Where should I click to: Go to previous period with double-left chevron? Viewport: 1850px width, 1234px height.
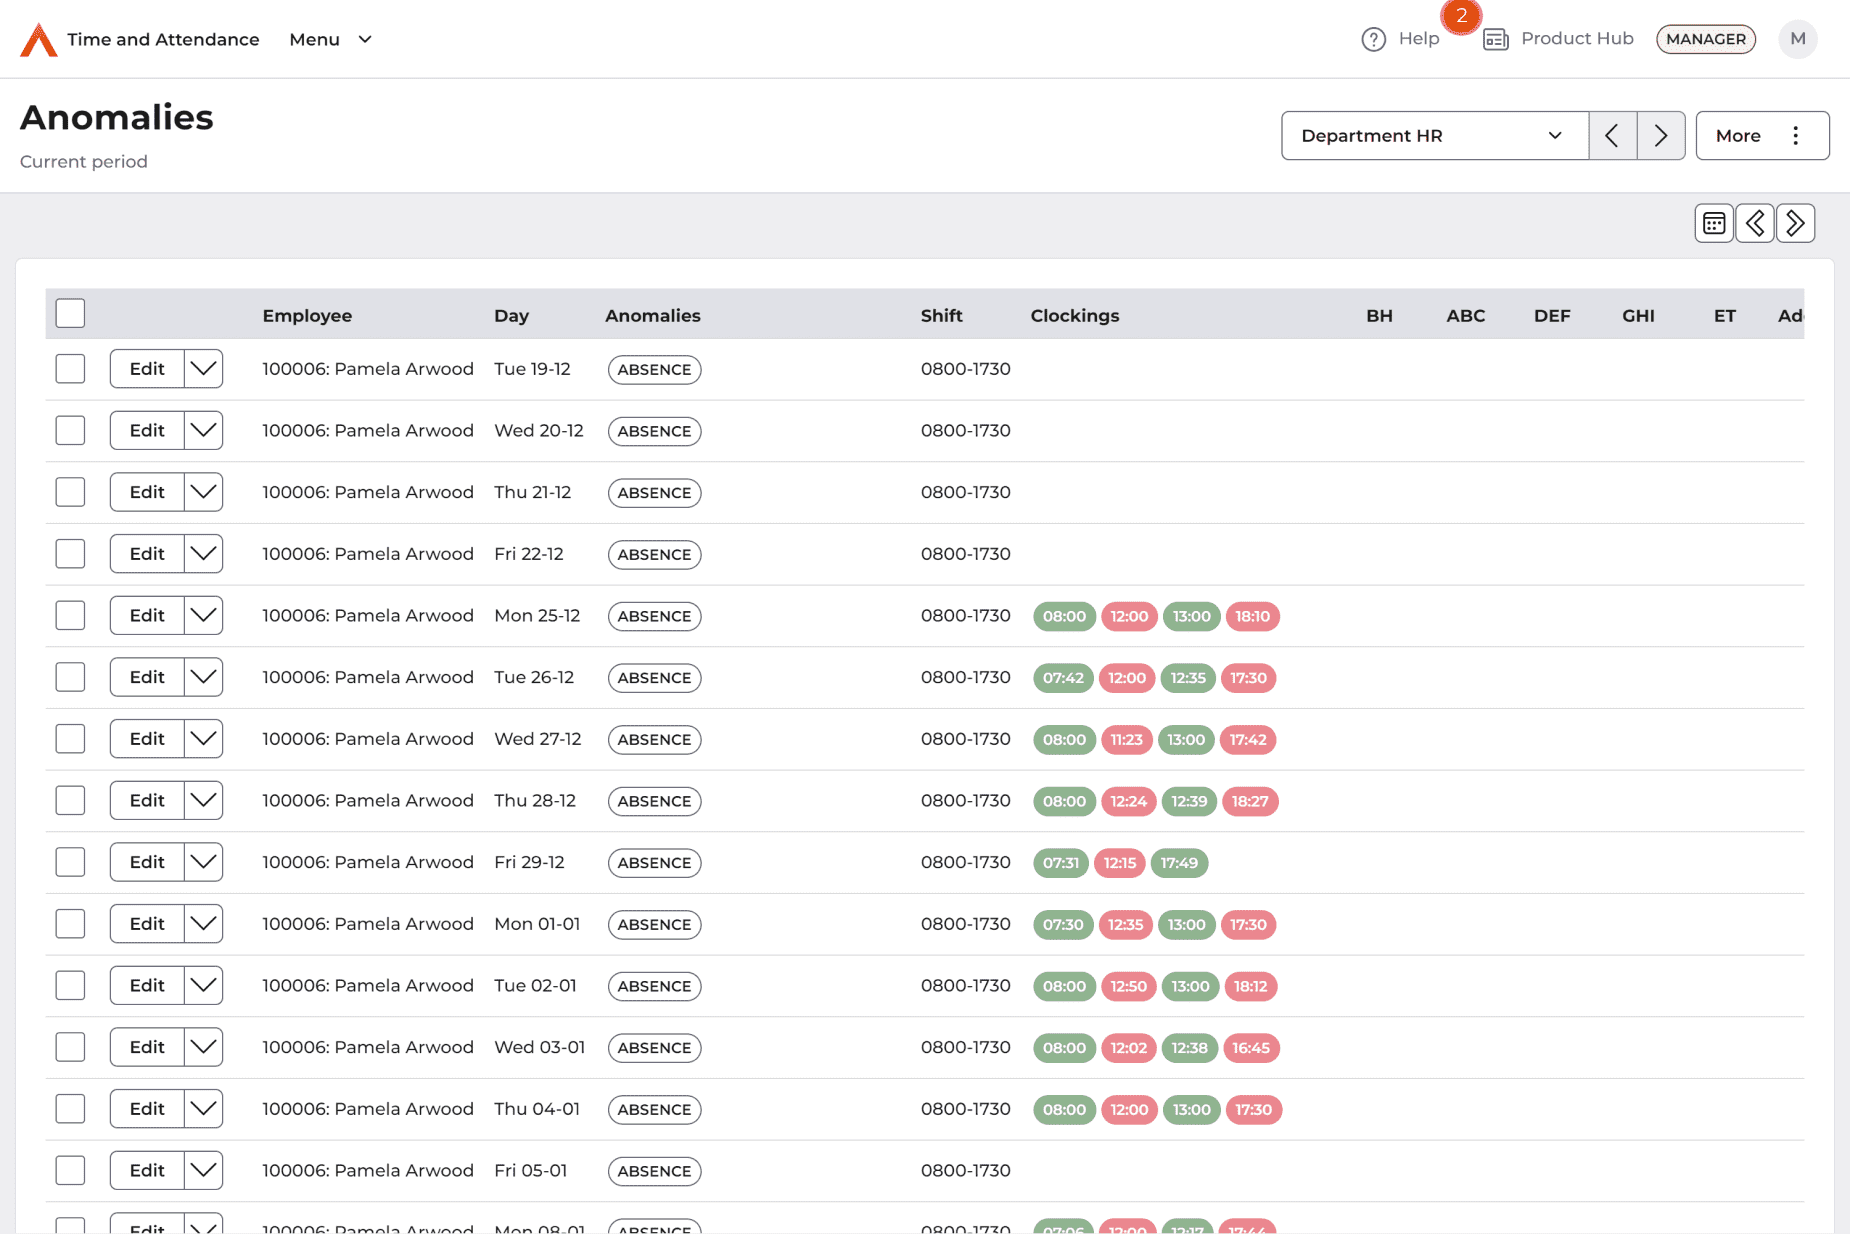(1755, 223)
